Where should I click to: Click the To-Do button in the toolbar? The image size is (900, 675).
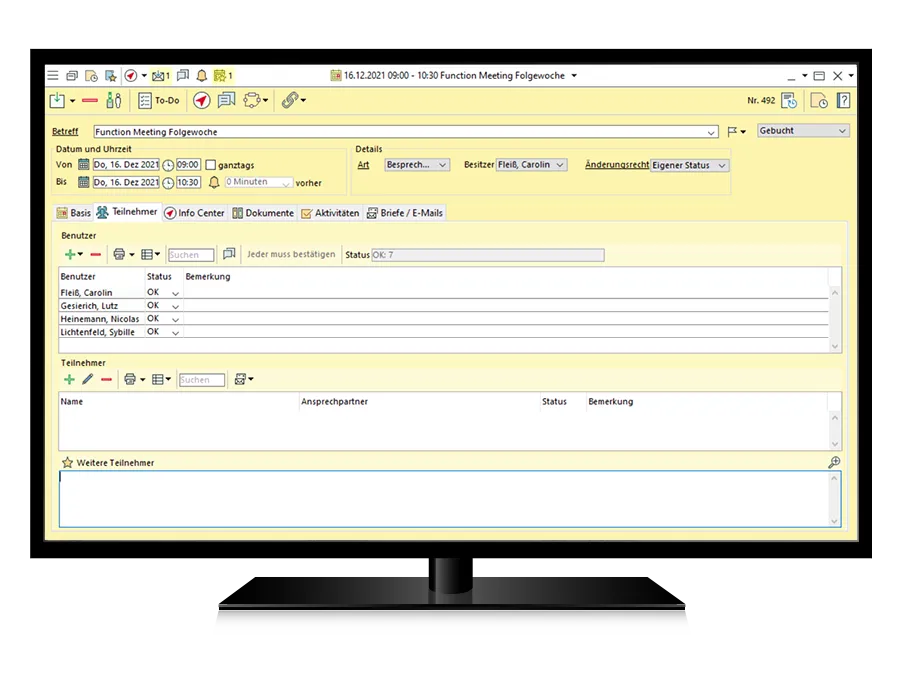point(158,101)
